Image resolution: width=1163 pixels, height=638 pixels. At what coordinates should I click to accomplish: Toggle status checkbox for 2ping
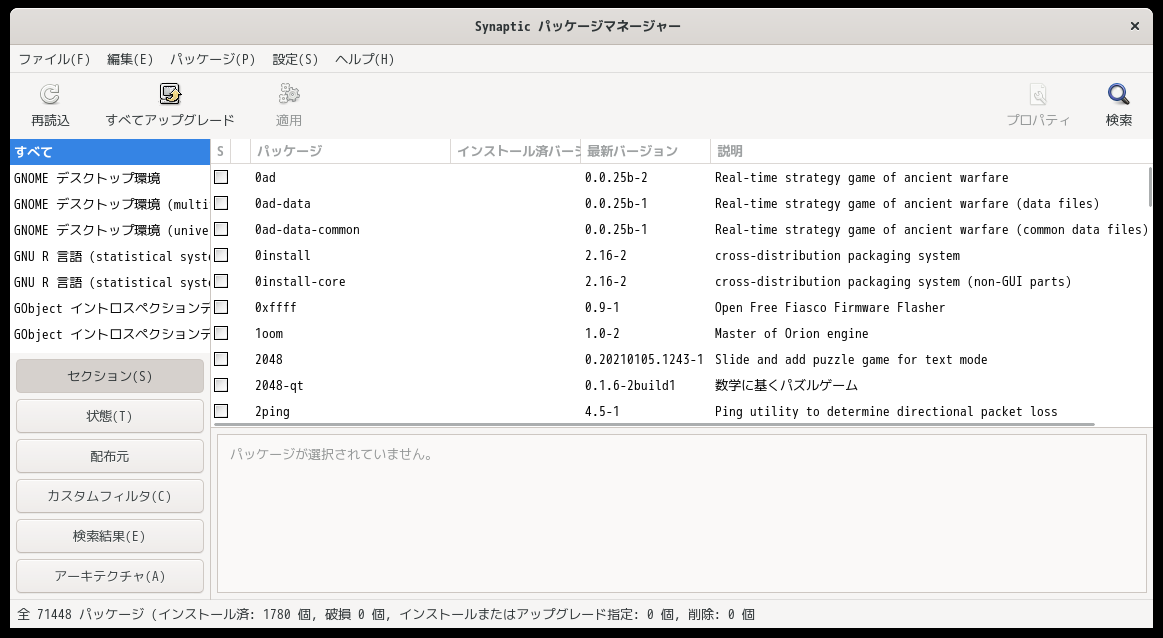(221, 411)
